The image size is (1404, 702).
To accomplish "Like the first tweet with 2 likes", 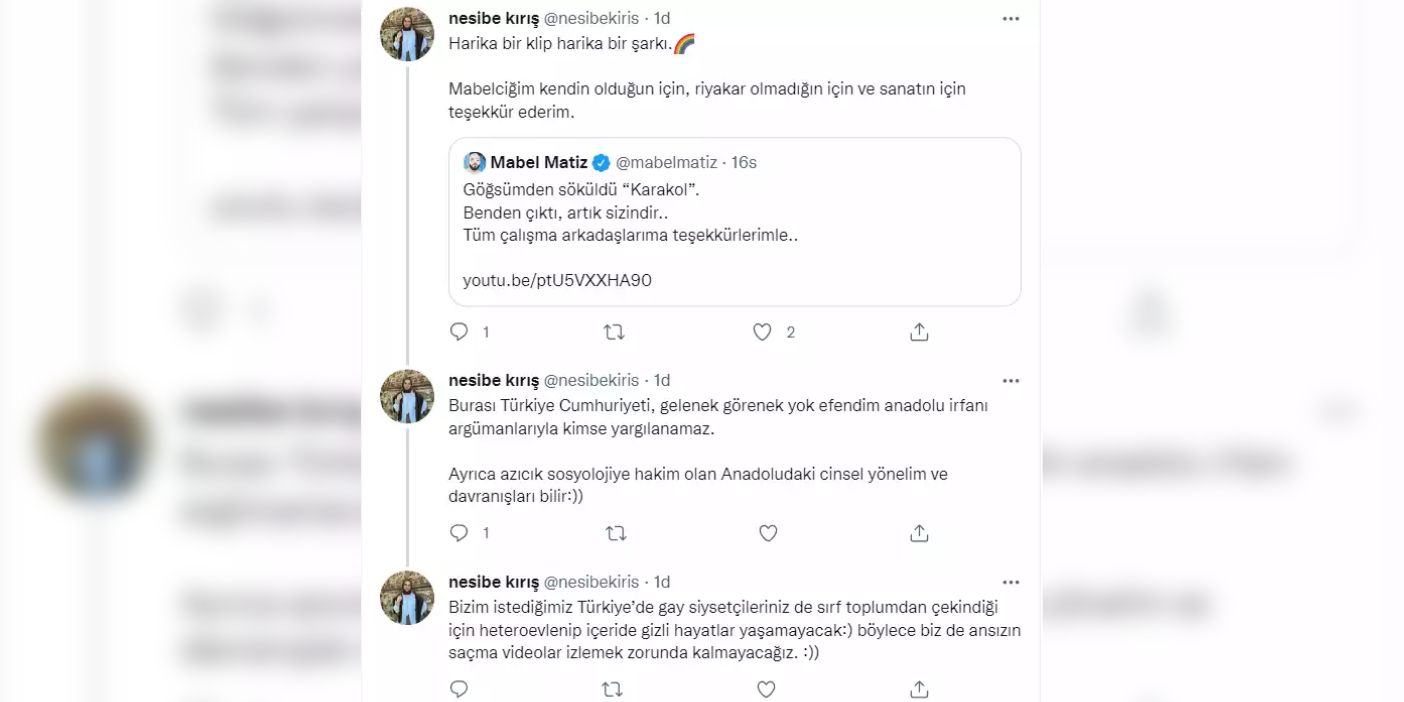I will click(x=763, y=332).
